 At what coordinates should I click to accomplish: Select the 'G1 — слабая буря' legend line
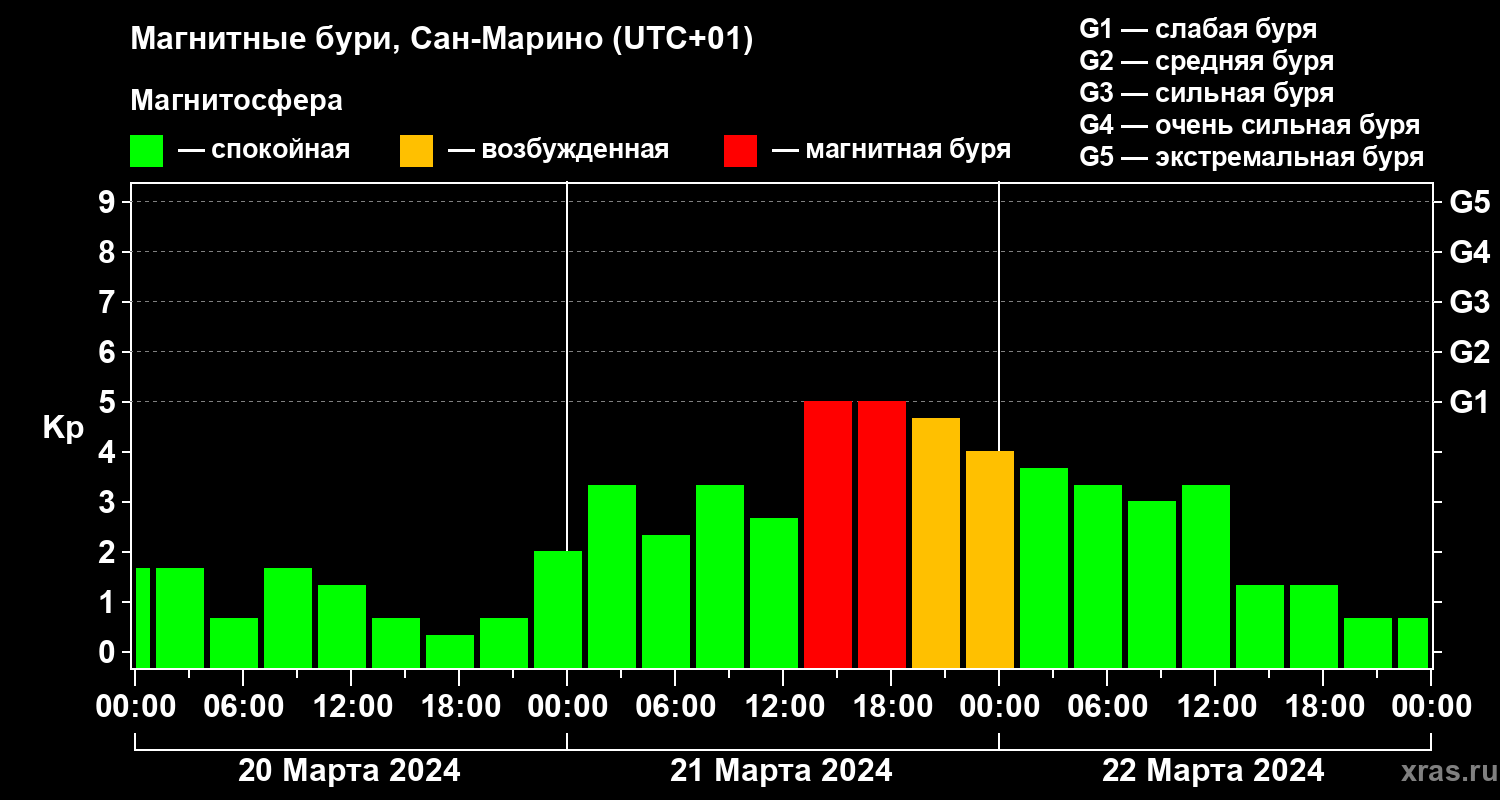pyautogui.click(x=1198, y=29)
